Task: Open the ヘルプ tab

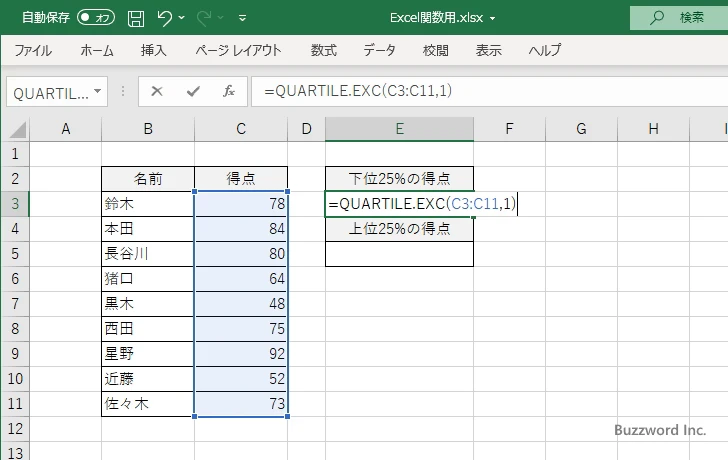Action: (x=545, y=50)
